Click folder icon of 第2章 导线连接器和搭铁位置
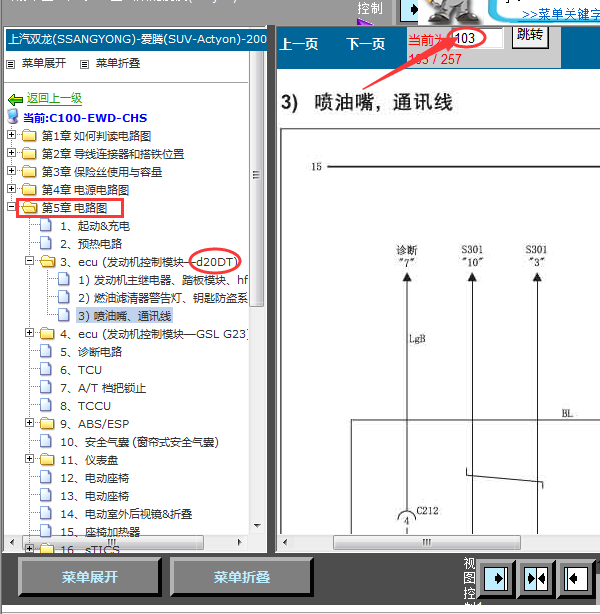This screenshot has width=600, height=614. [29, 154]
